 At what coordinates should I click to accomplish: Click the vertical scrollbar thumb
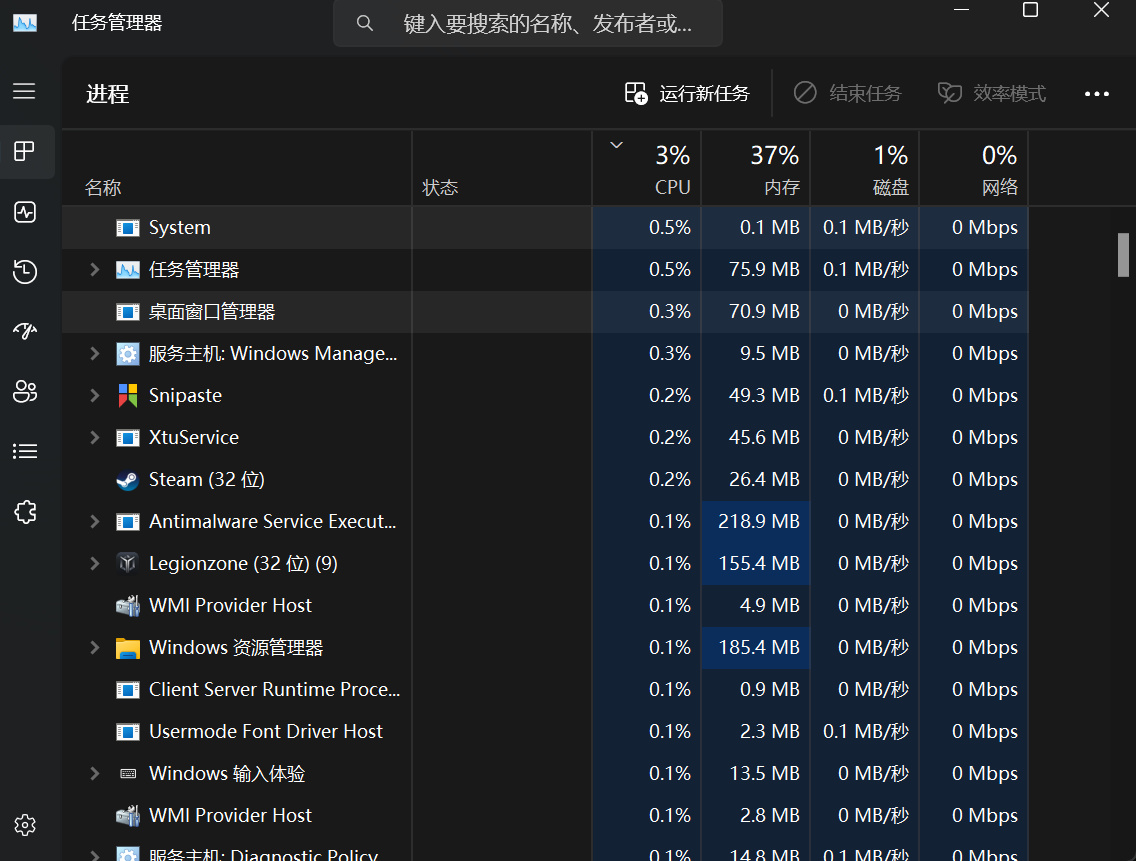tap(1123, 255)
